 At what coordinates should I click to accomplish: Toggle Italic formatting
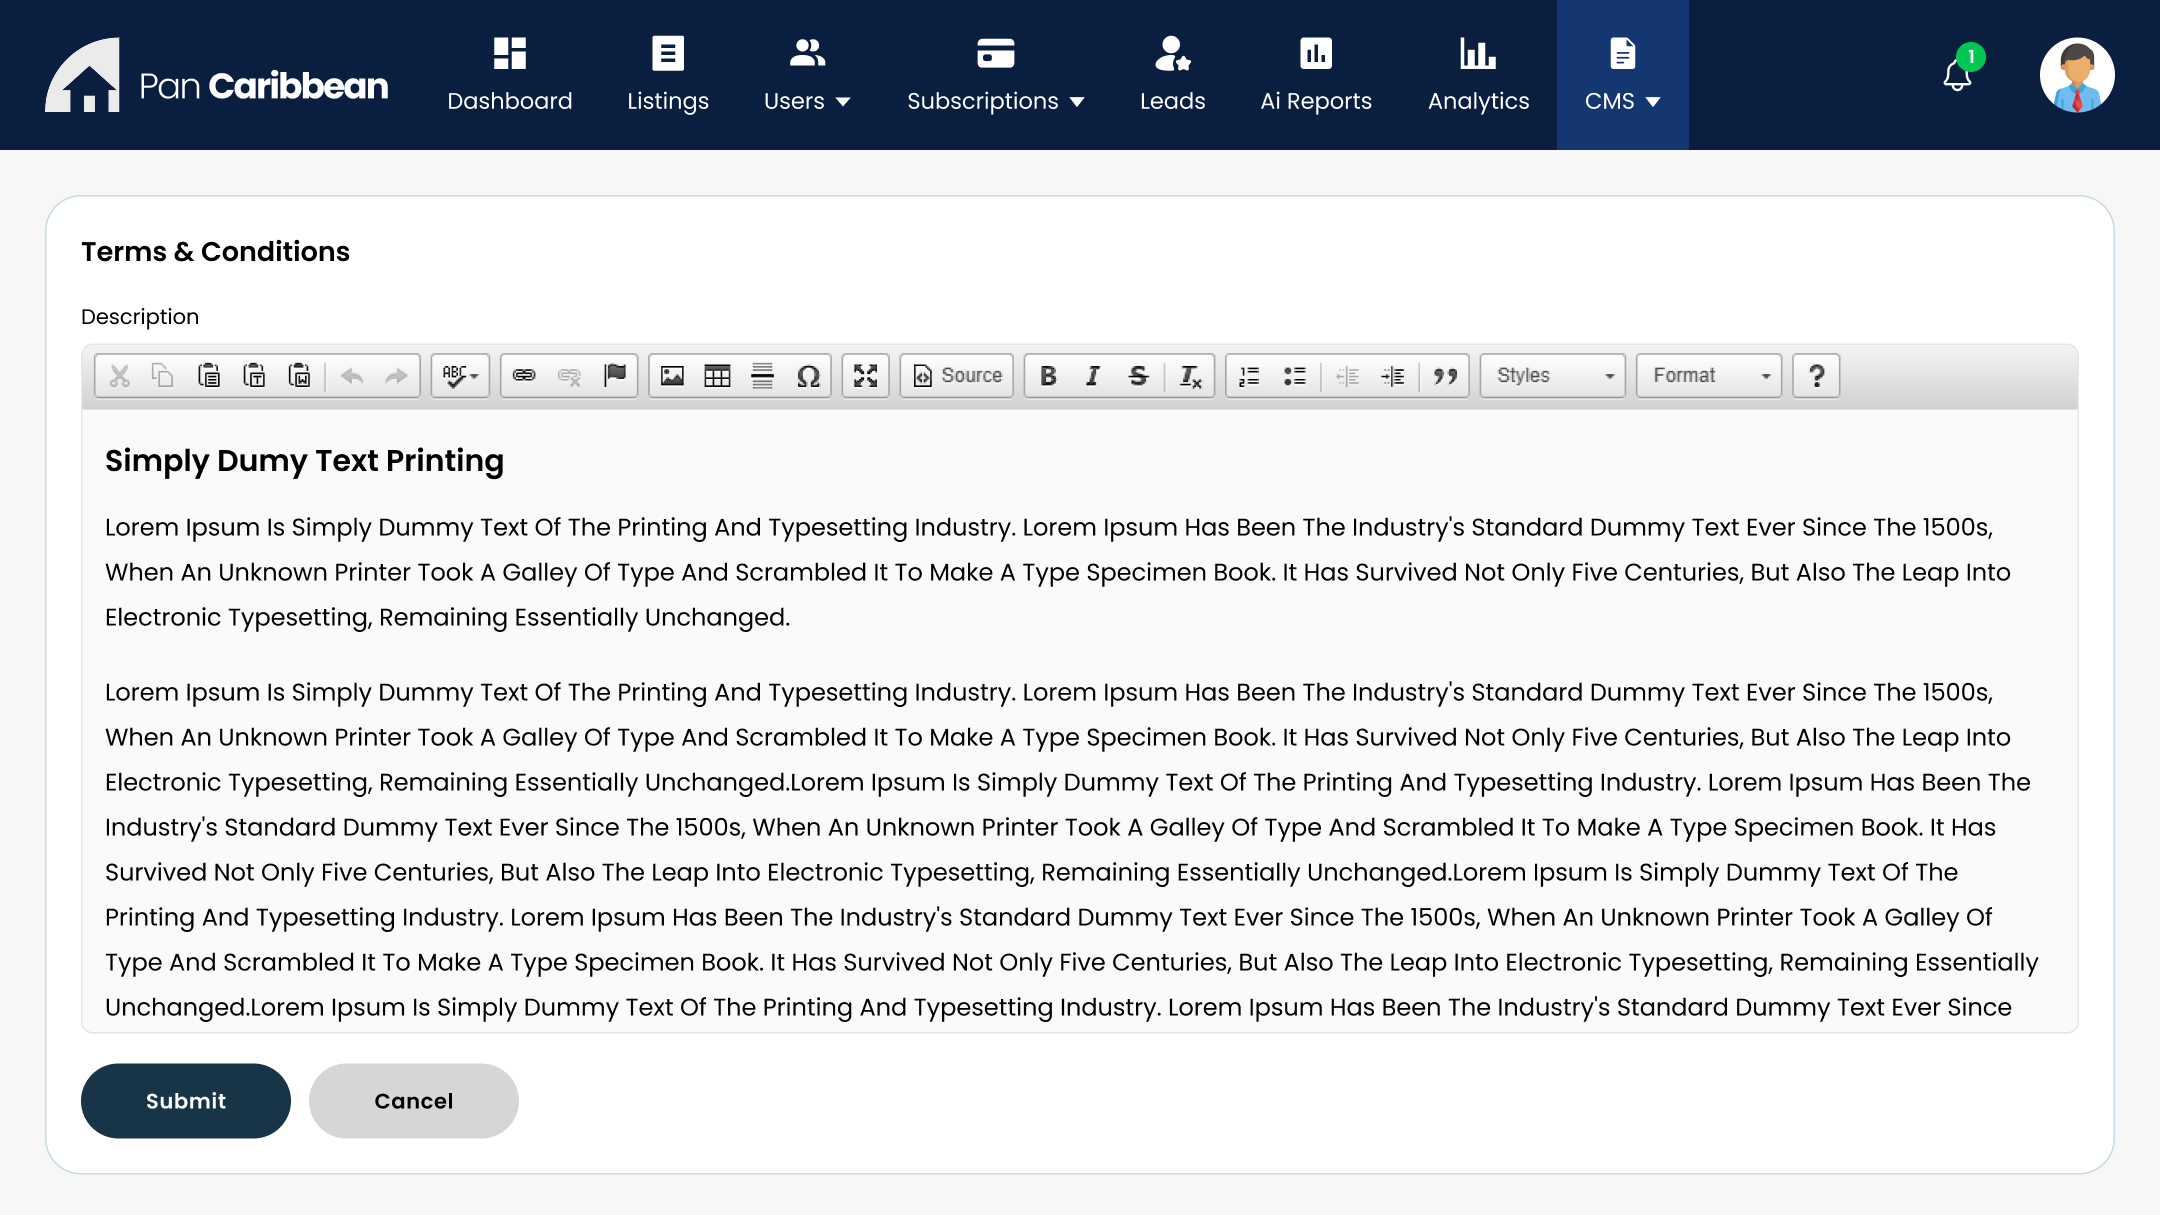[1093, 376]
